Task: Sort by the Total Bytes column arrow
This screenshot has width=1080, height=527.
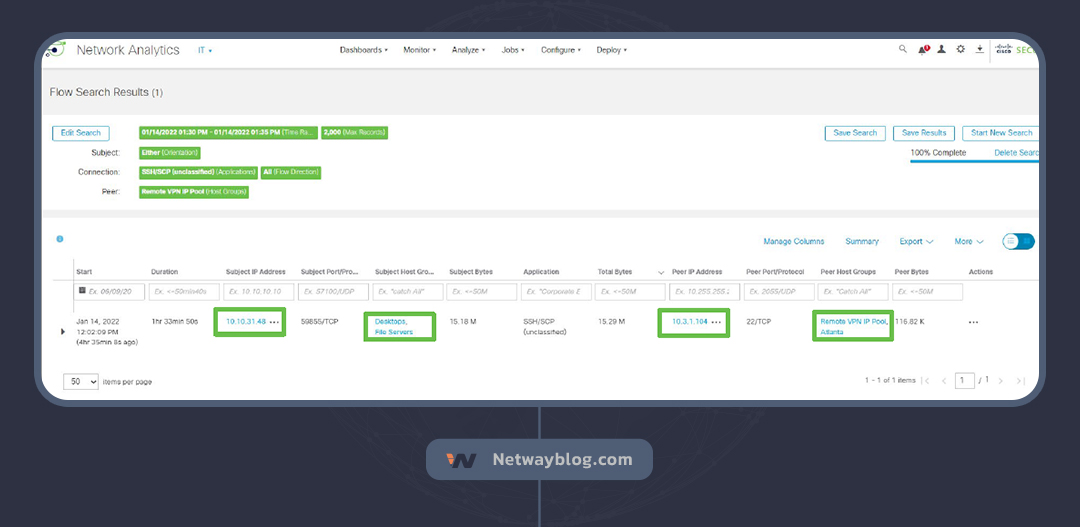Action: (660, 272)
